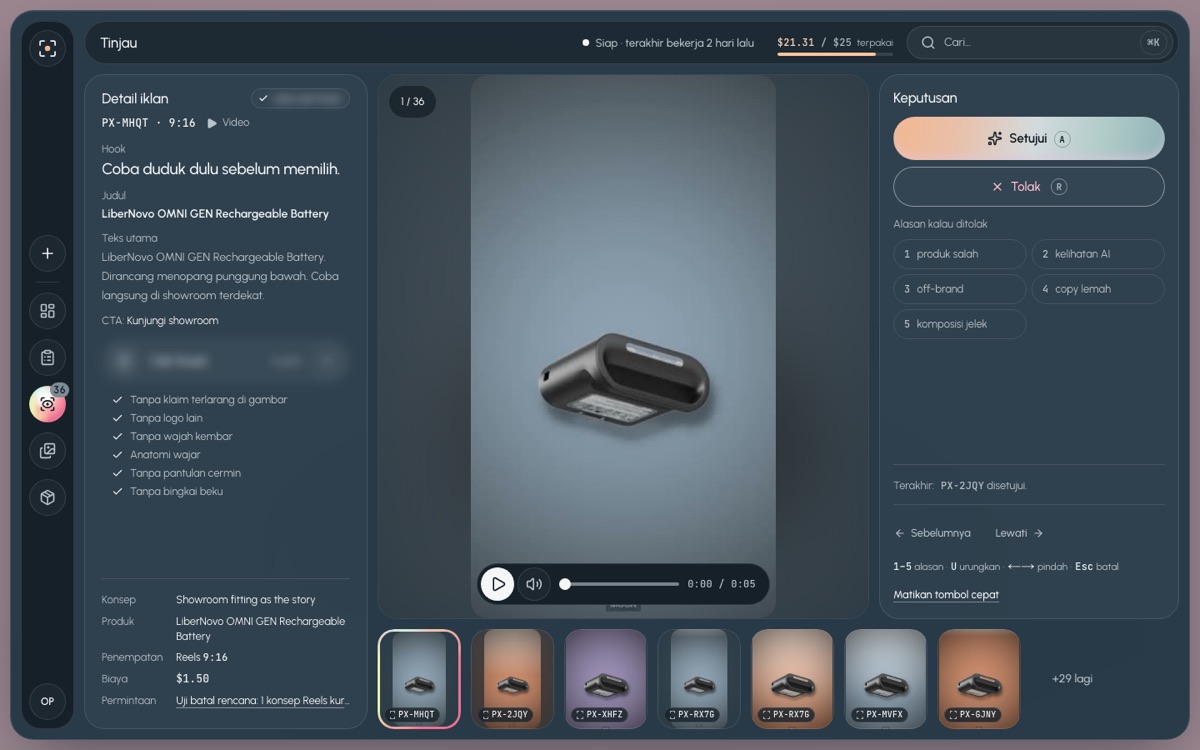
Task: Open the image gallery icon in sidebar
Action: tap(47, 451)
